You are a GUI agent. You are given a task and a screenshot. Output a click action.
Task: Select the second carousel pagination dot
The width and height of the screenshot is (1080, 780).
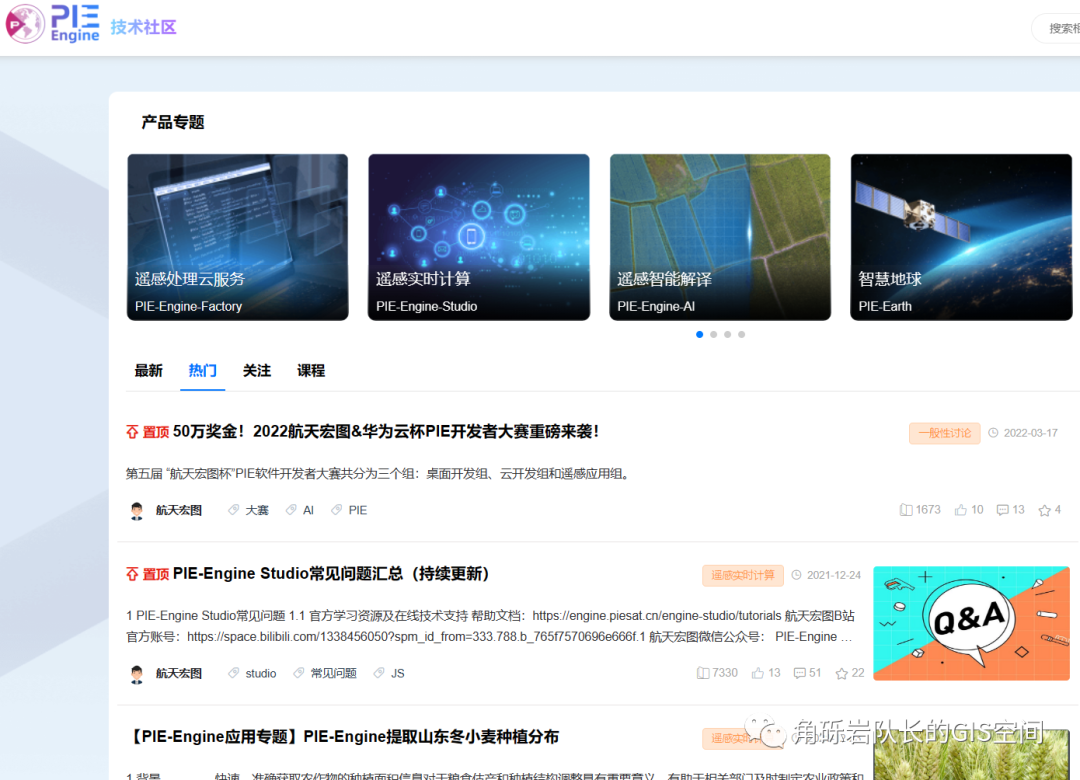pyautogui.click(x=713, y=334)
